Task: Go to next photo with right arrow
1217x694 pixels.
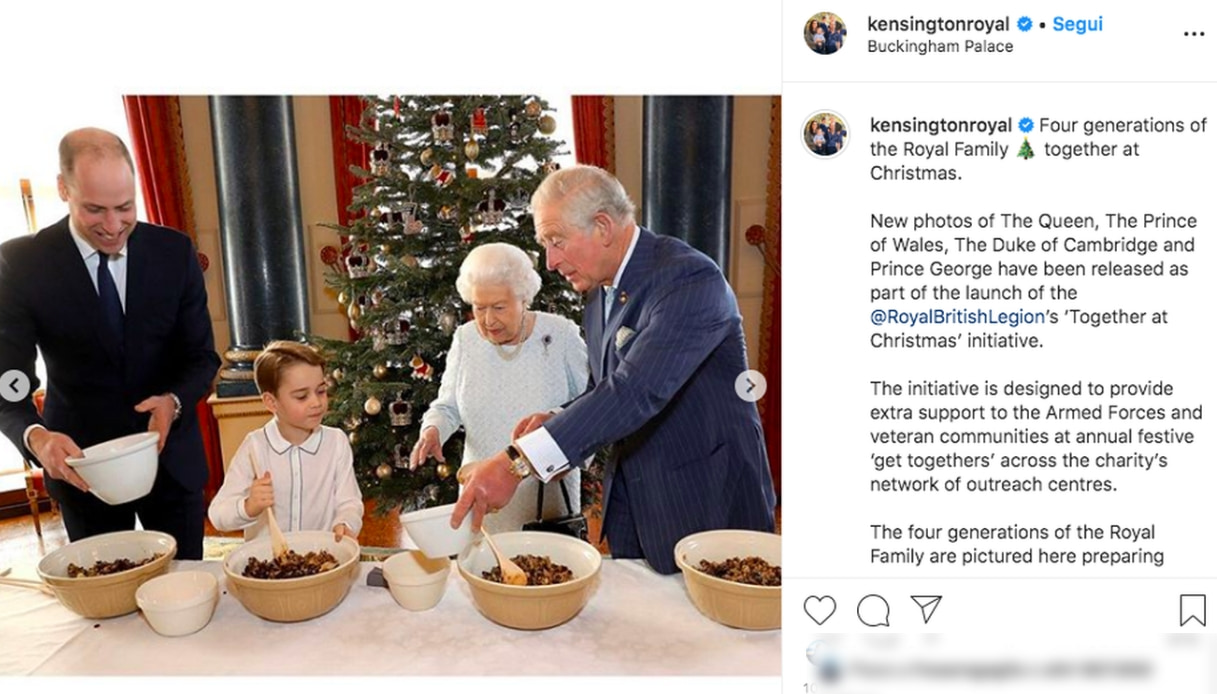Action: click(x=751, y=385)
